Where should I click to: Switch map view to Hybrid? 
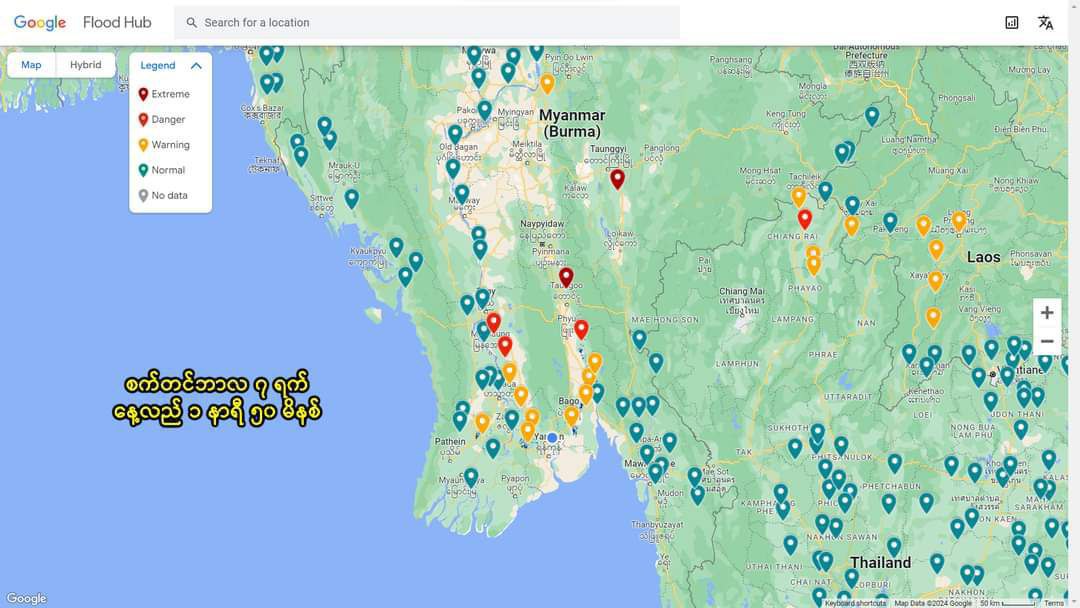(85, 65)
